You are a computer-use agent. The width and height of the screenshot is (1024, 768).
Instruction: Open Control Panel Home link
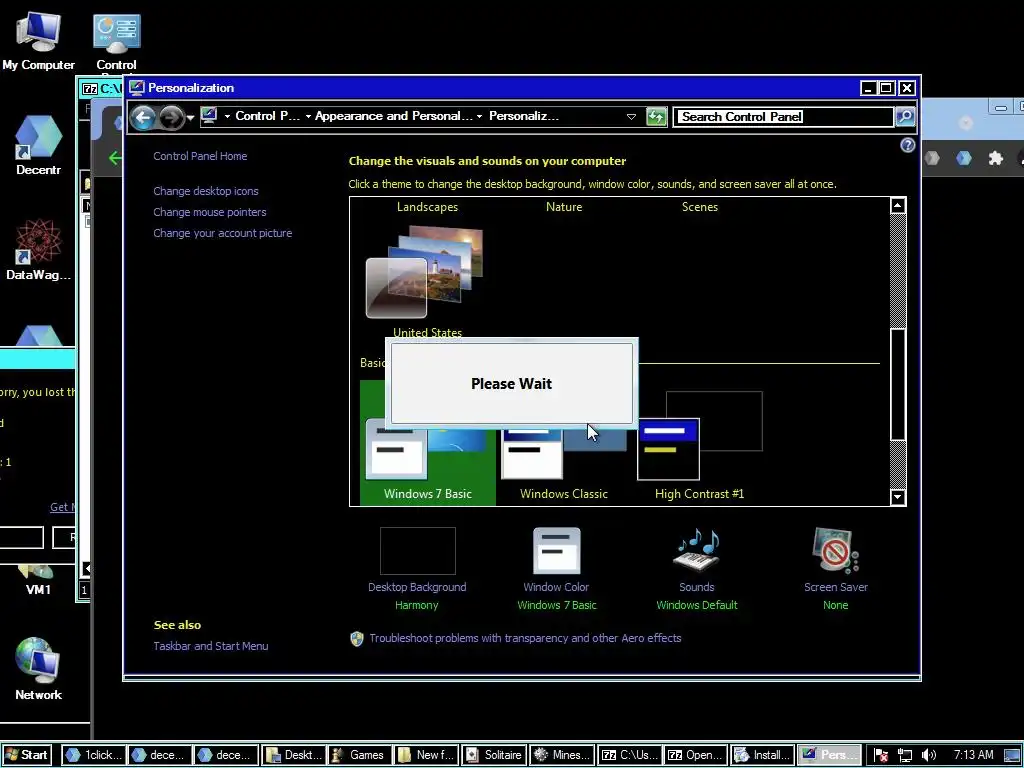(200, 156)
